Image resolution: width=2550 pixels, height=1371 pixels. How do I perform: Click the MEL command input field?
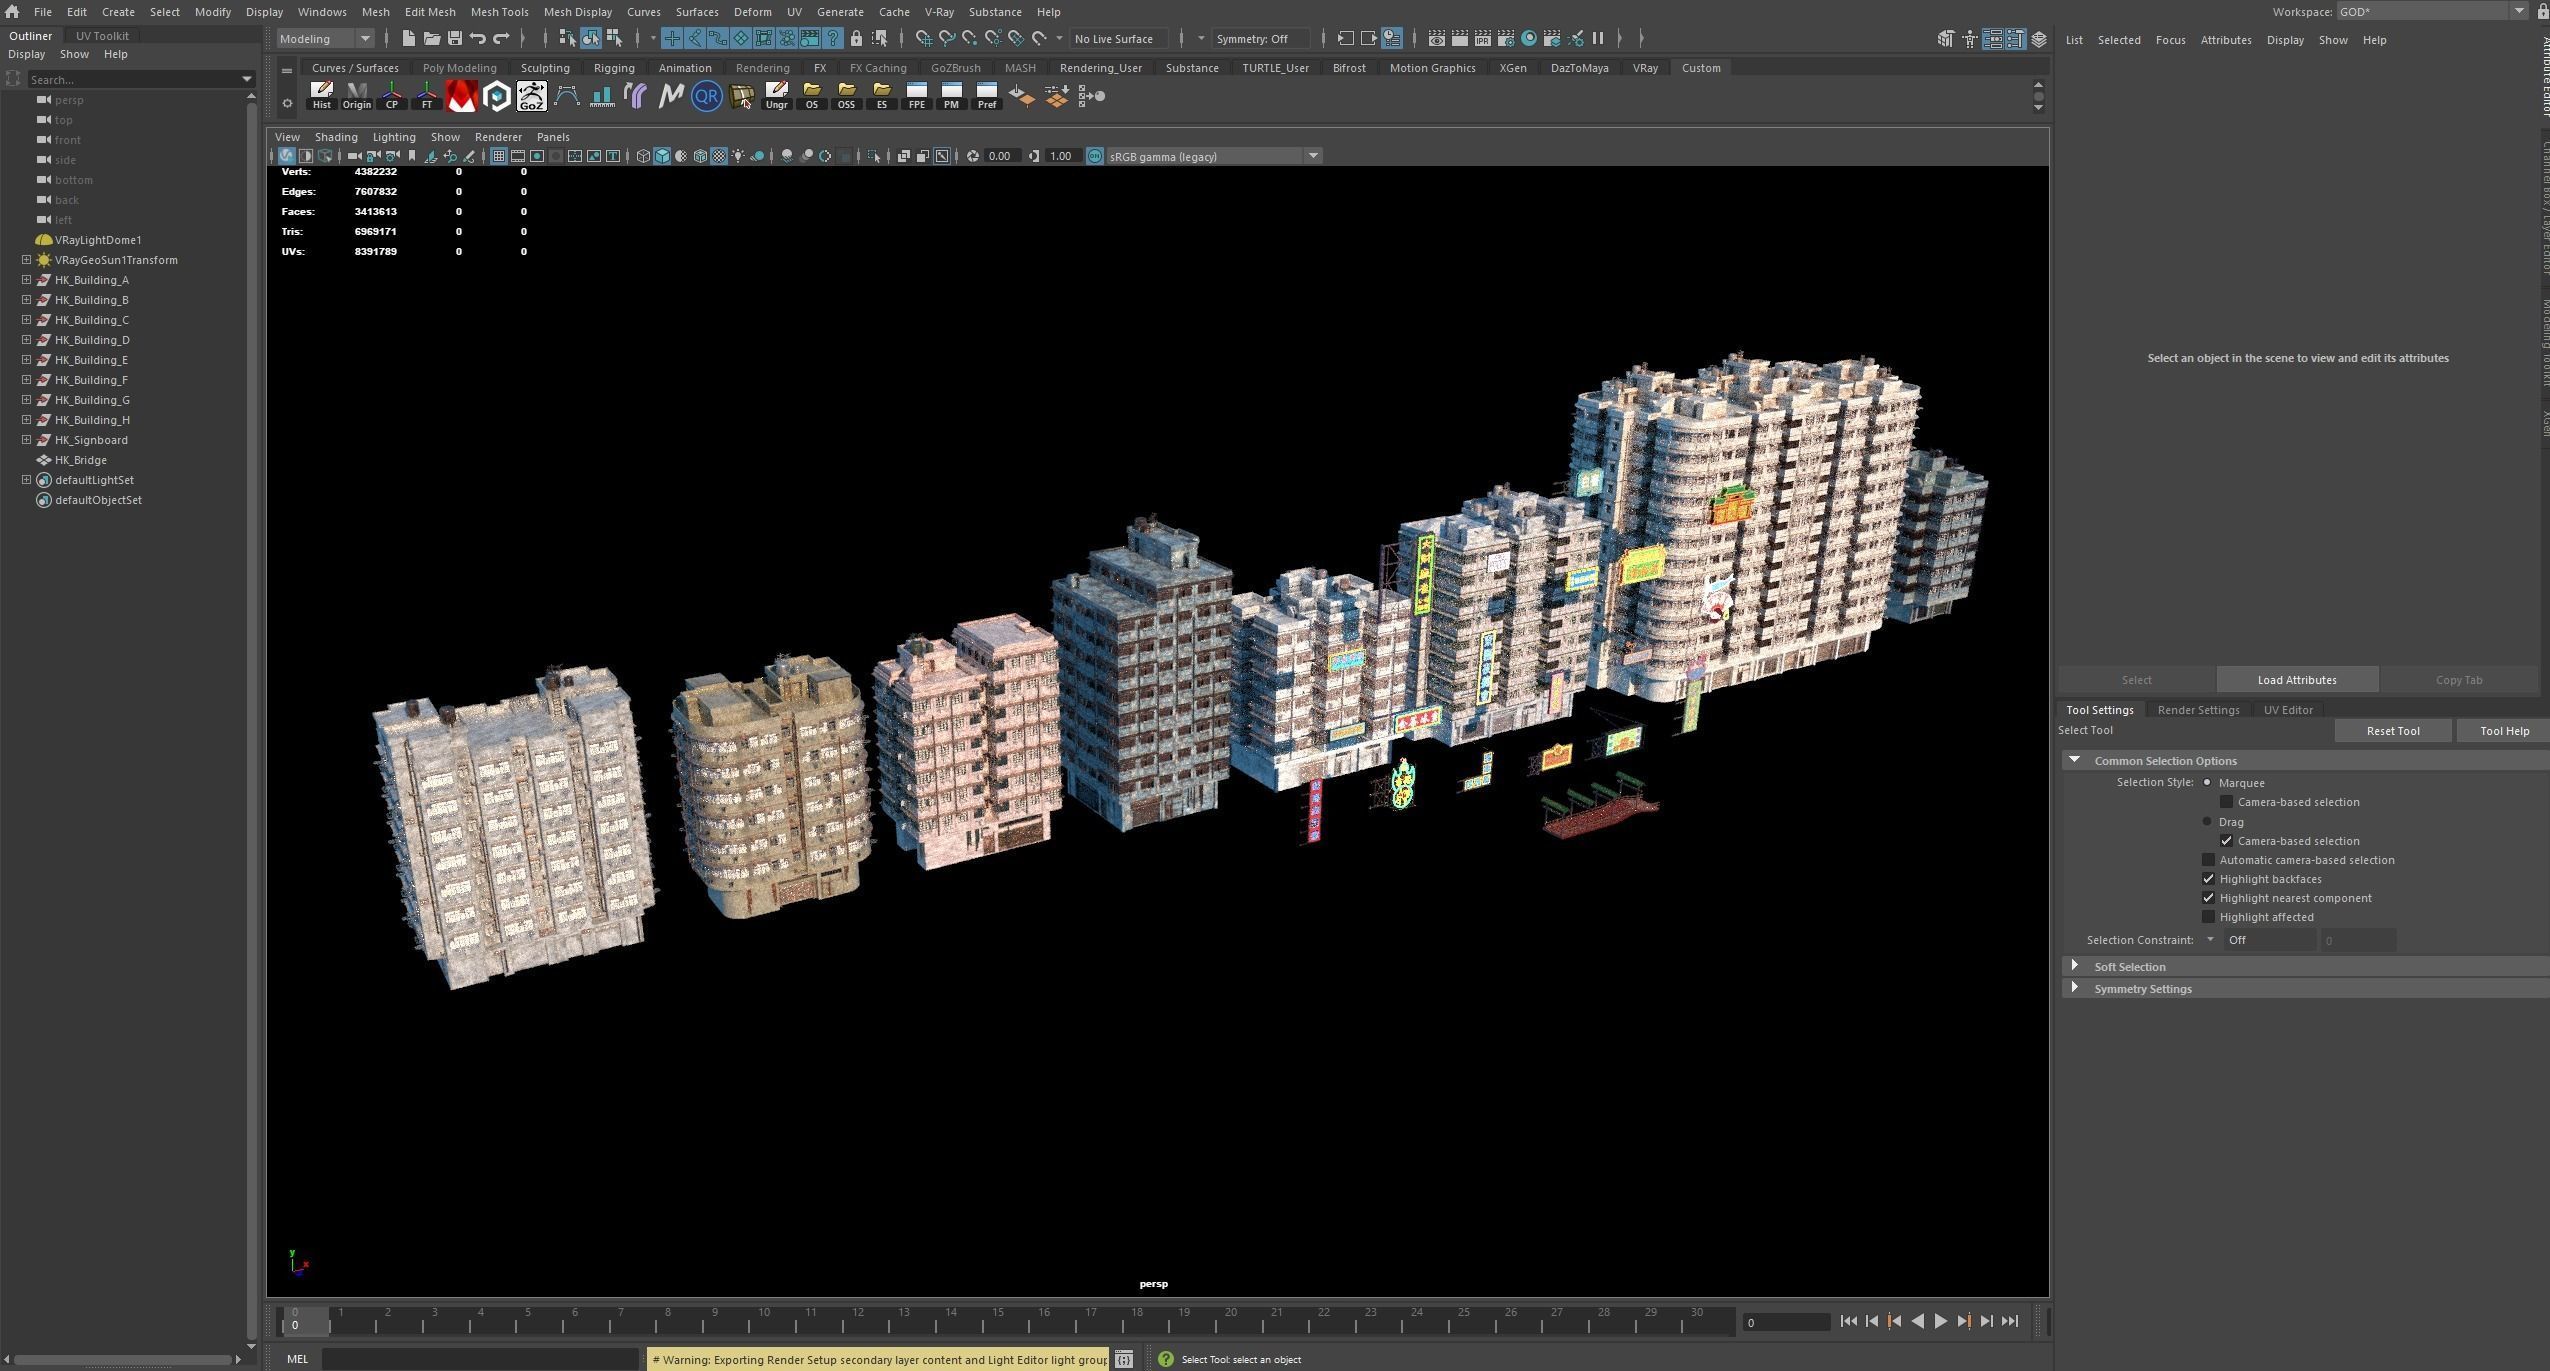point(480,1359)
